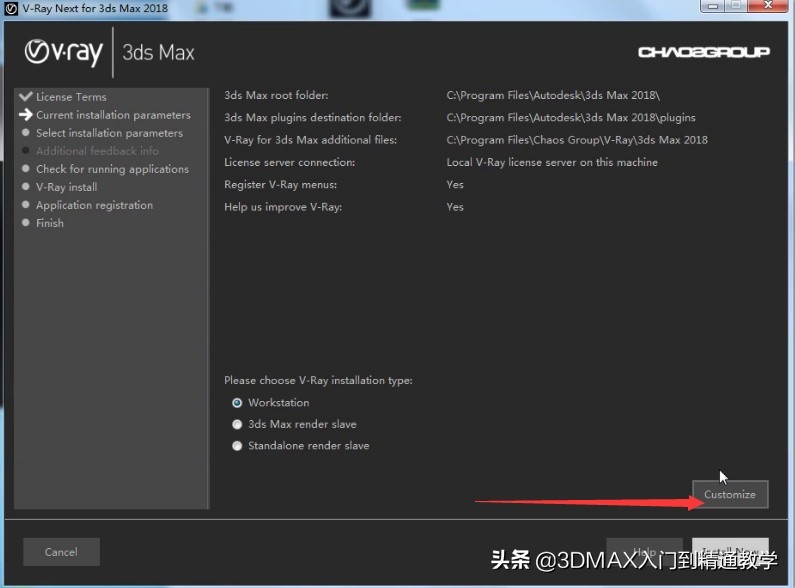Click 'Please choose V-Ray installation type:' text
795x588 pixels.
(x=318, y=380)
